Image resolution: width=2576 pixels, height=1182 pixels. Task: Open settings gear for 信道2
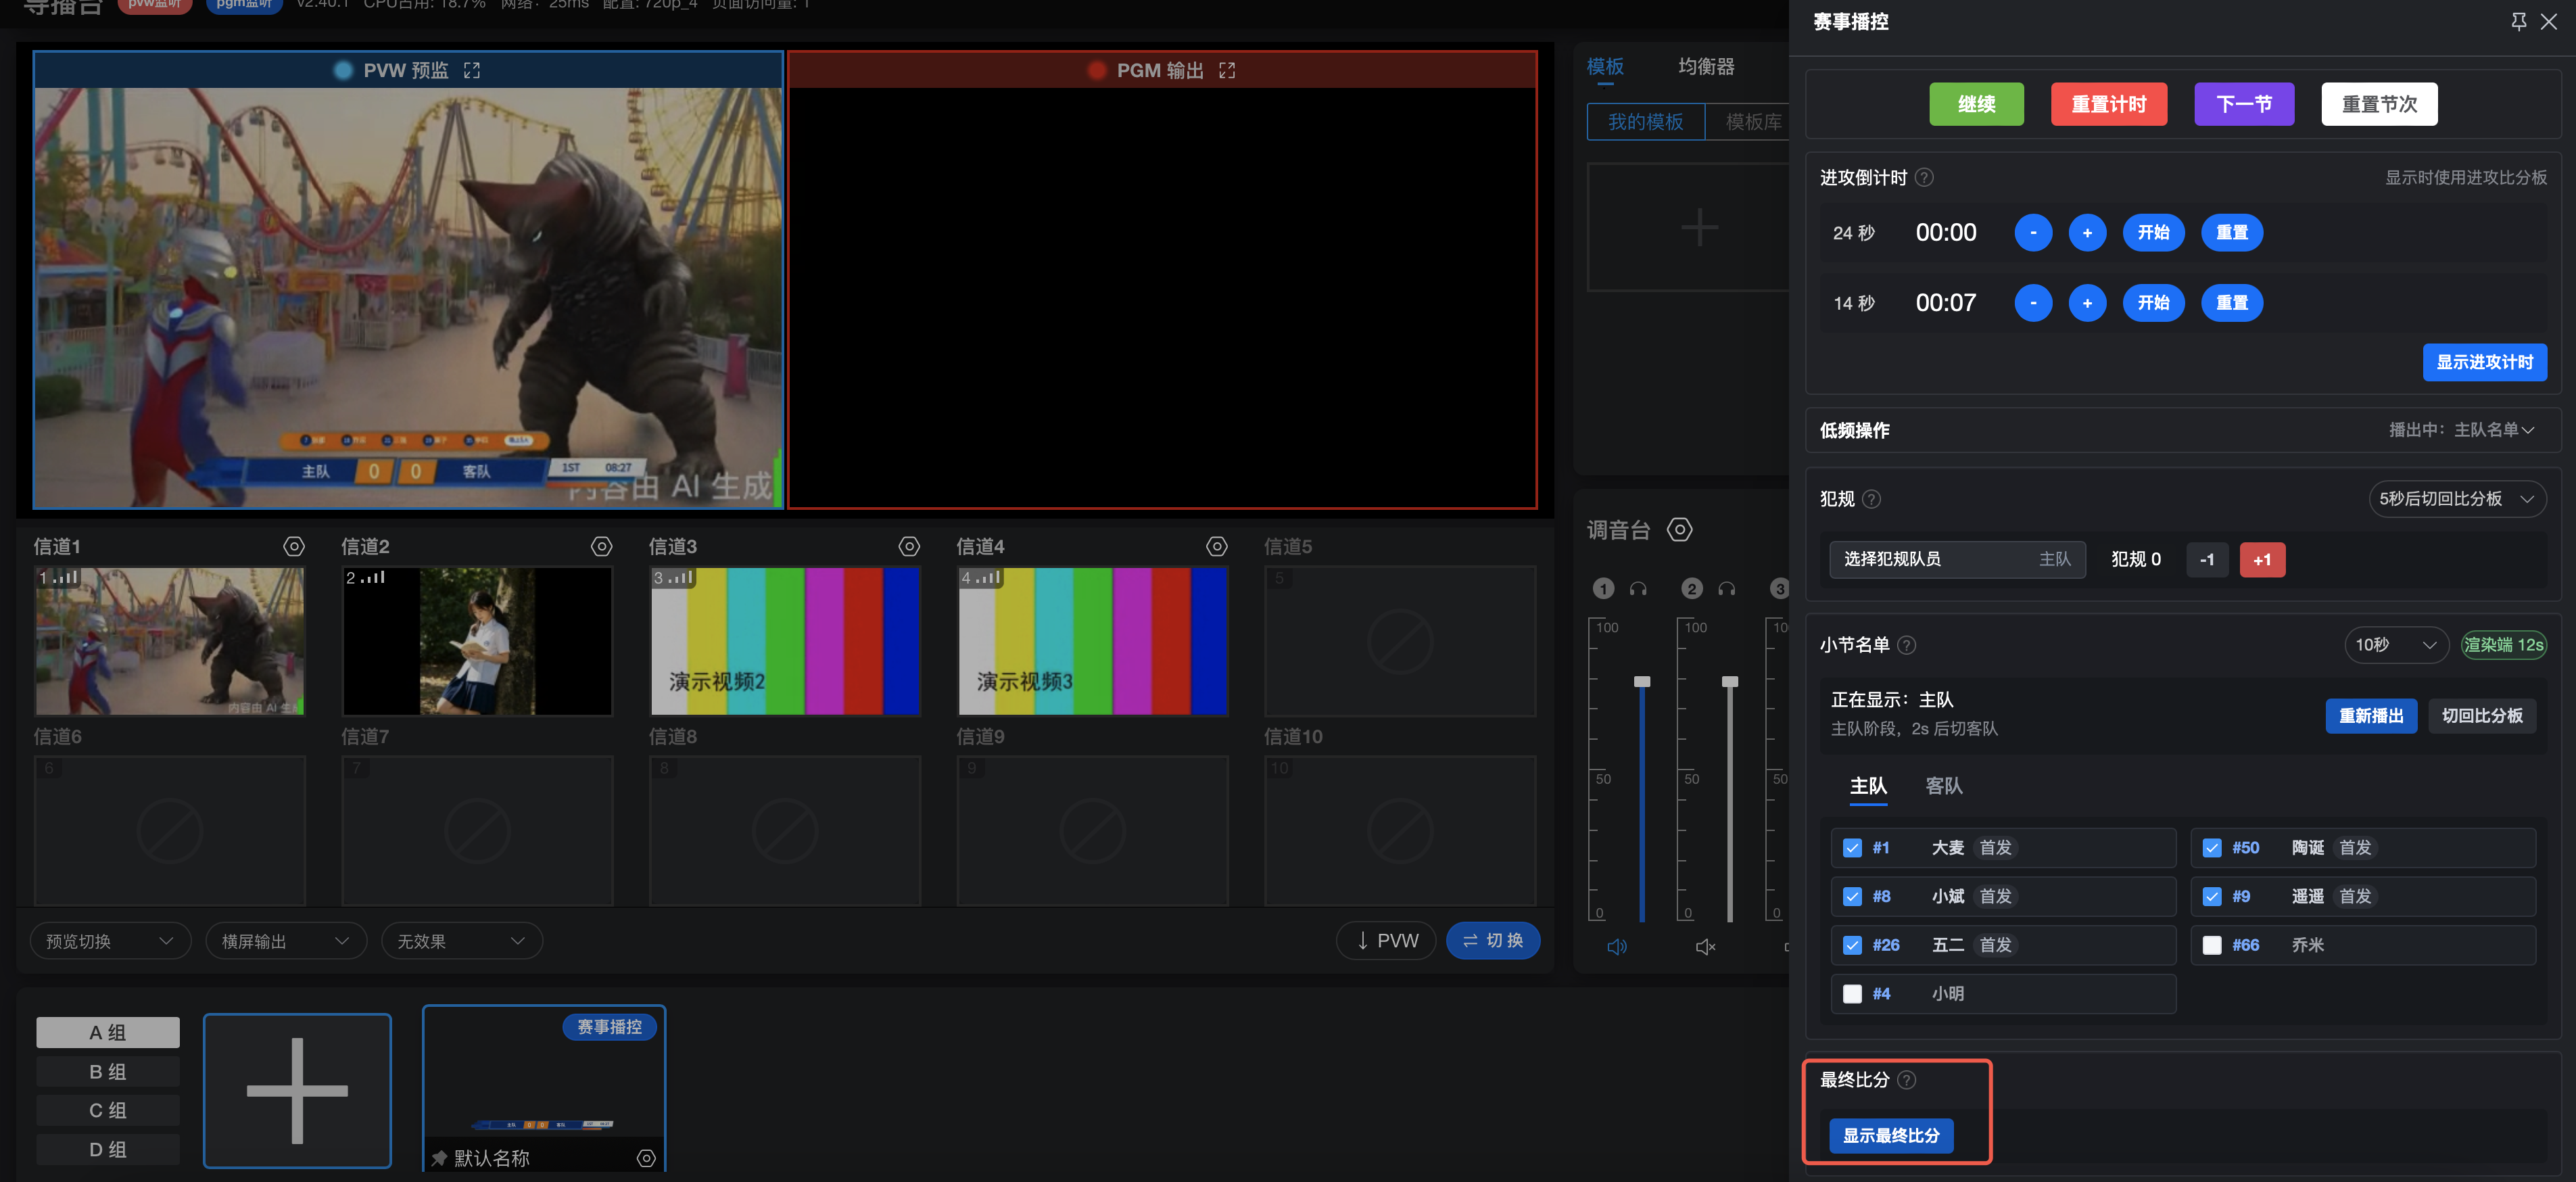pos(601,546)
